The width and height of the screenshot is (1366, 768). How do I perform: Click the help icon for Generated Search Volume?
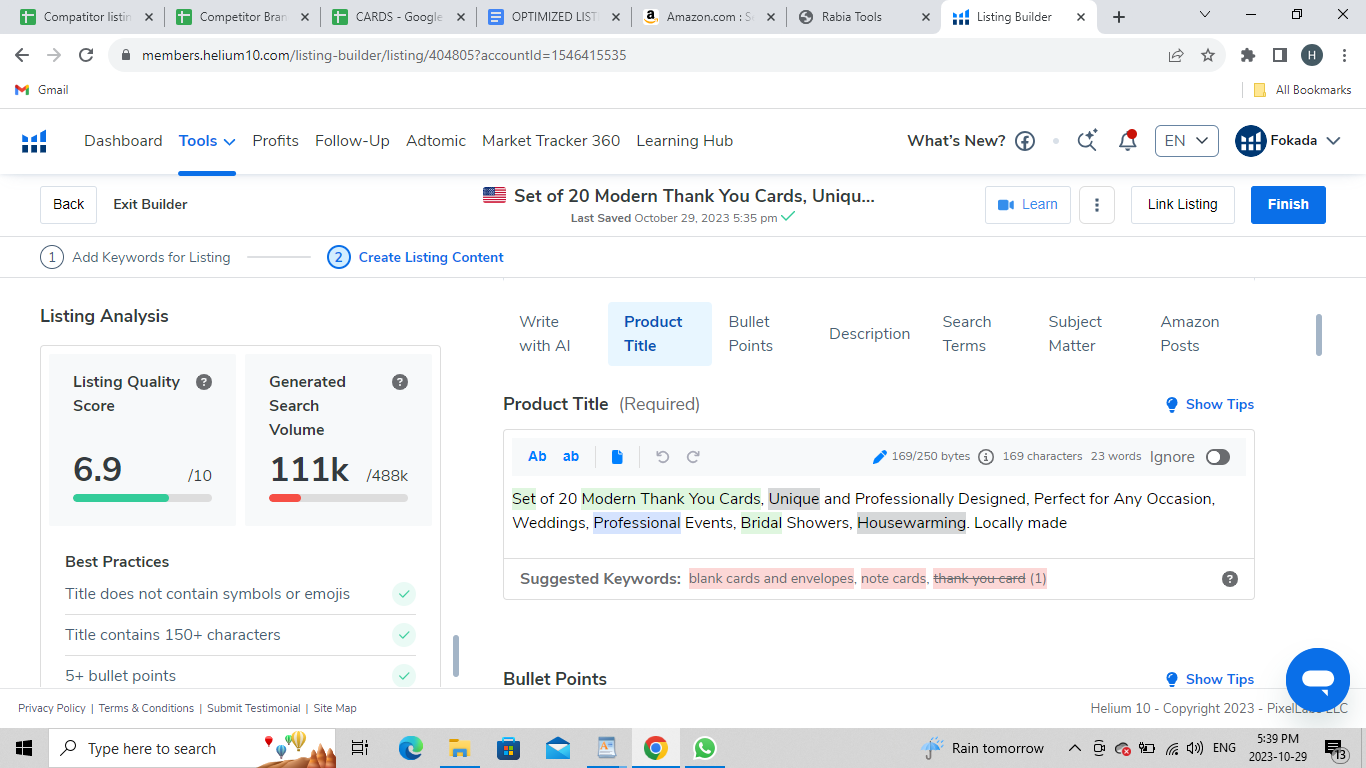point(400,382)
